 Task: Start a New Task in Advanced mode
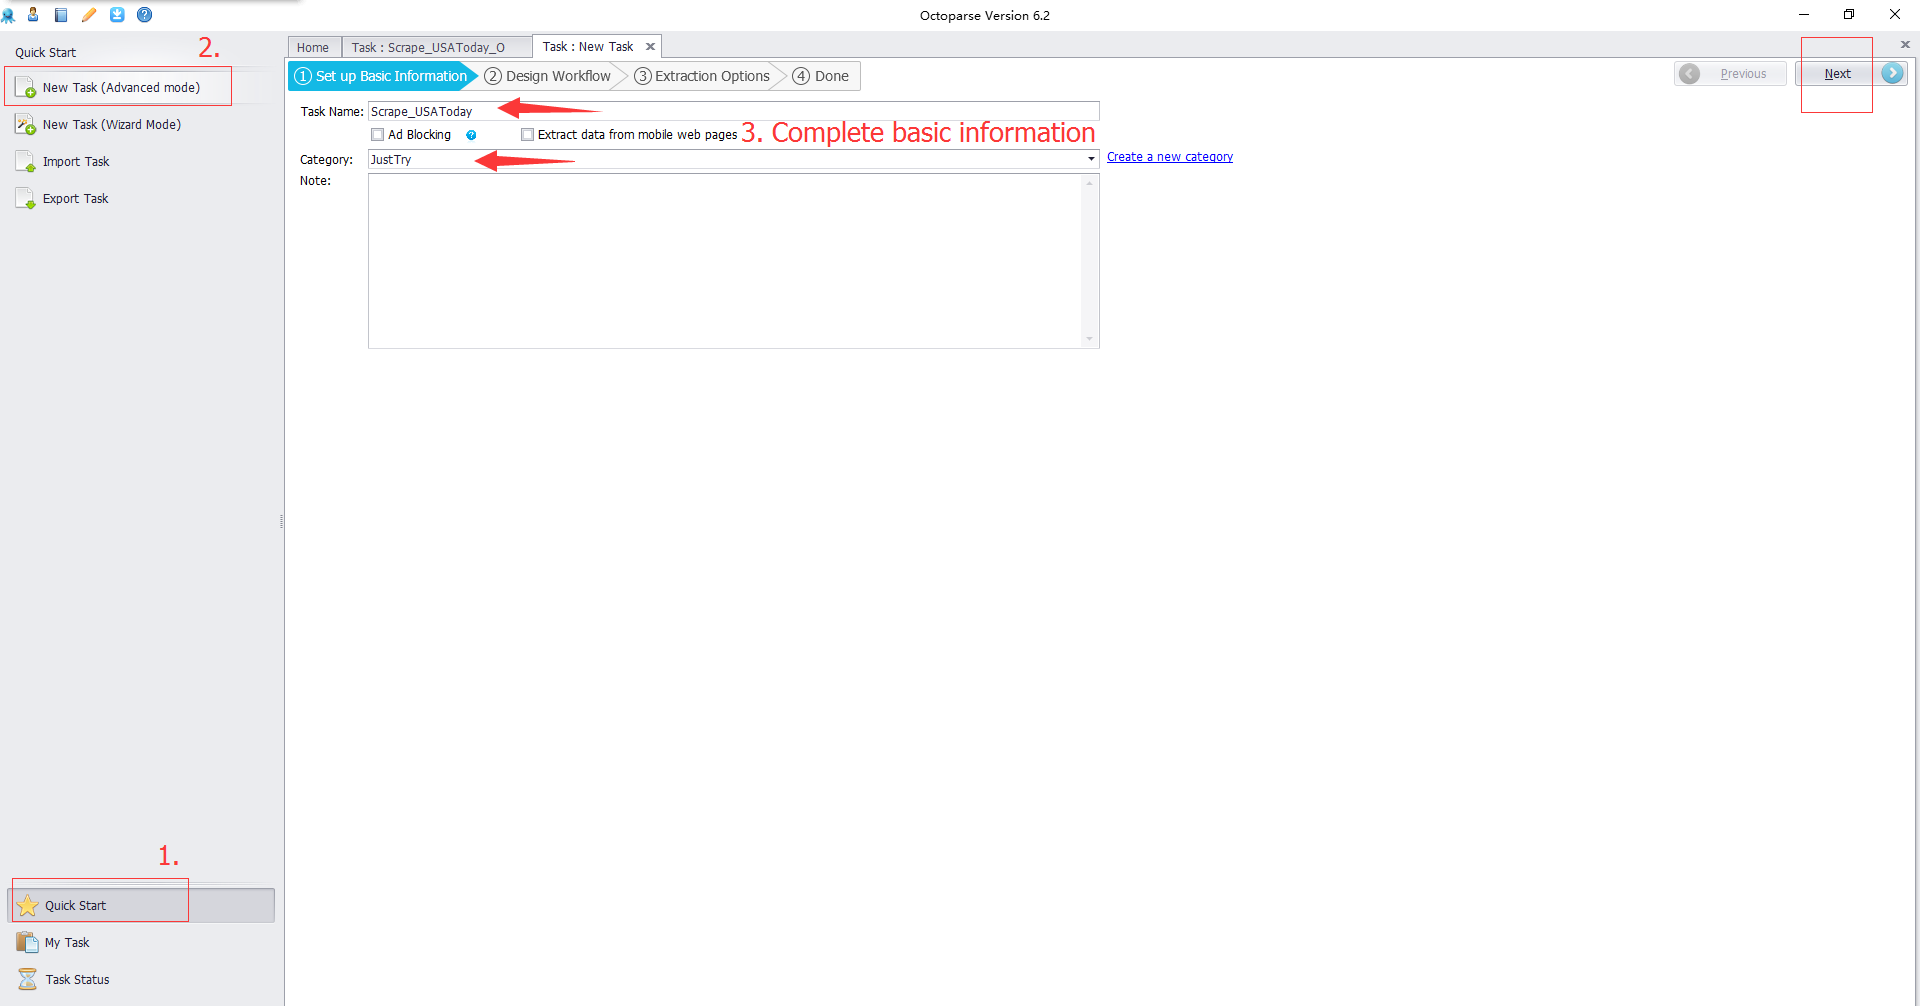click(x=120, y=87)
